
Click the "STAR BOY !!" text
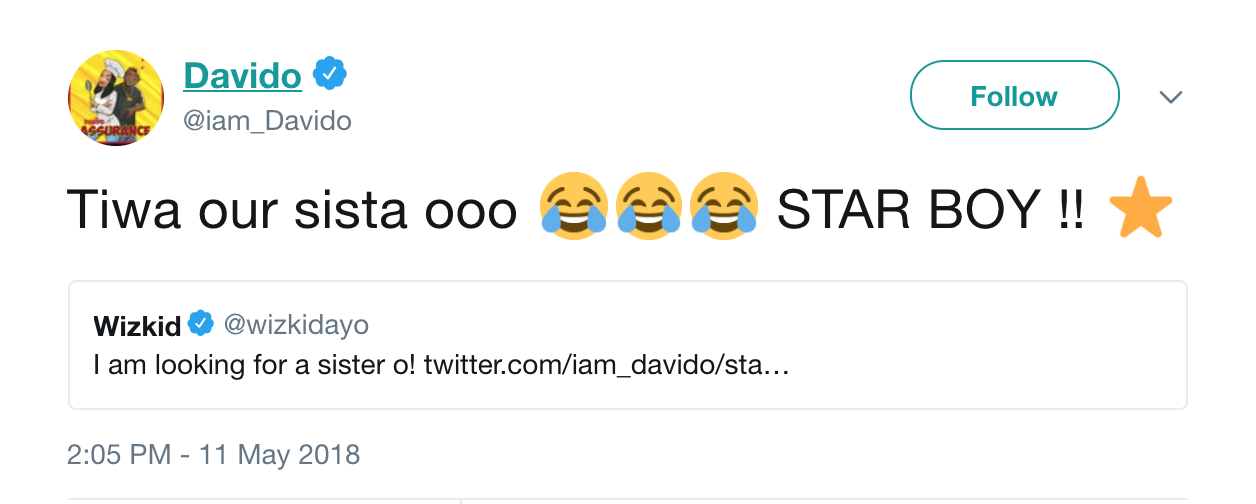pos(930,211)
